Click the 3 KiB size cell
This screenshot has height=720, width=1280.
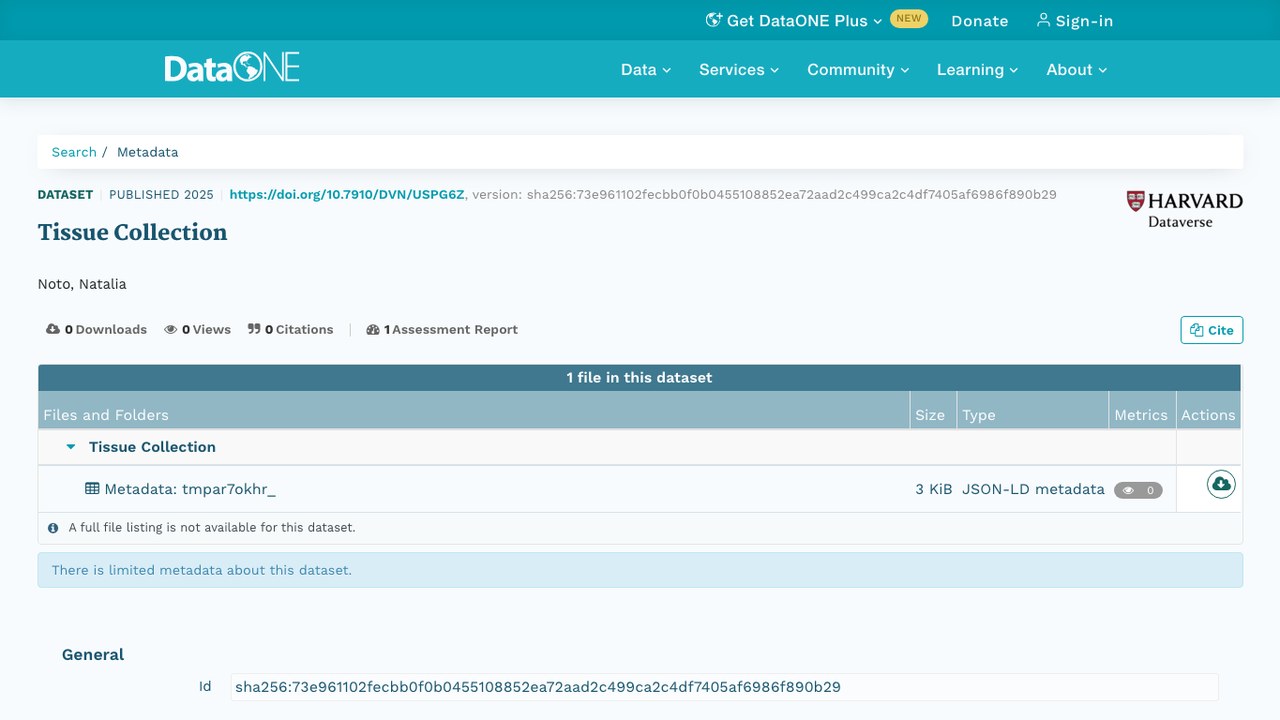934,489
